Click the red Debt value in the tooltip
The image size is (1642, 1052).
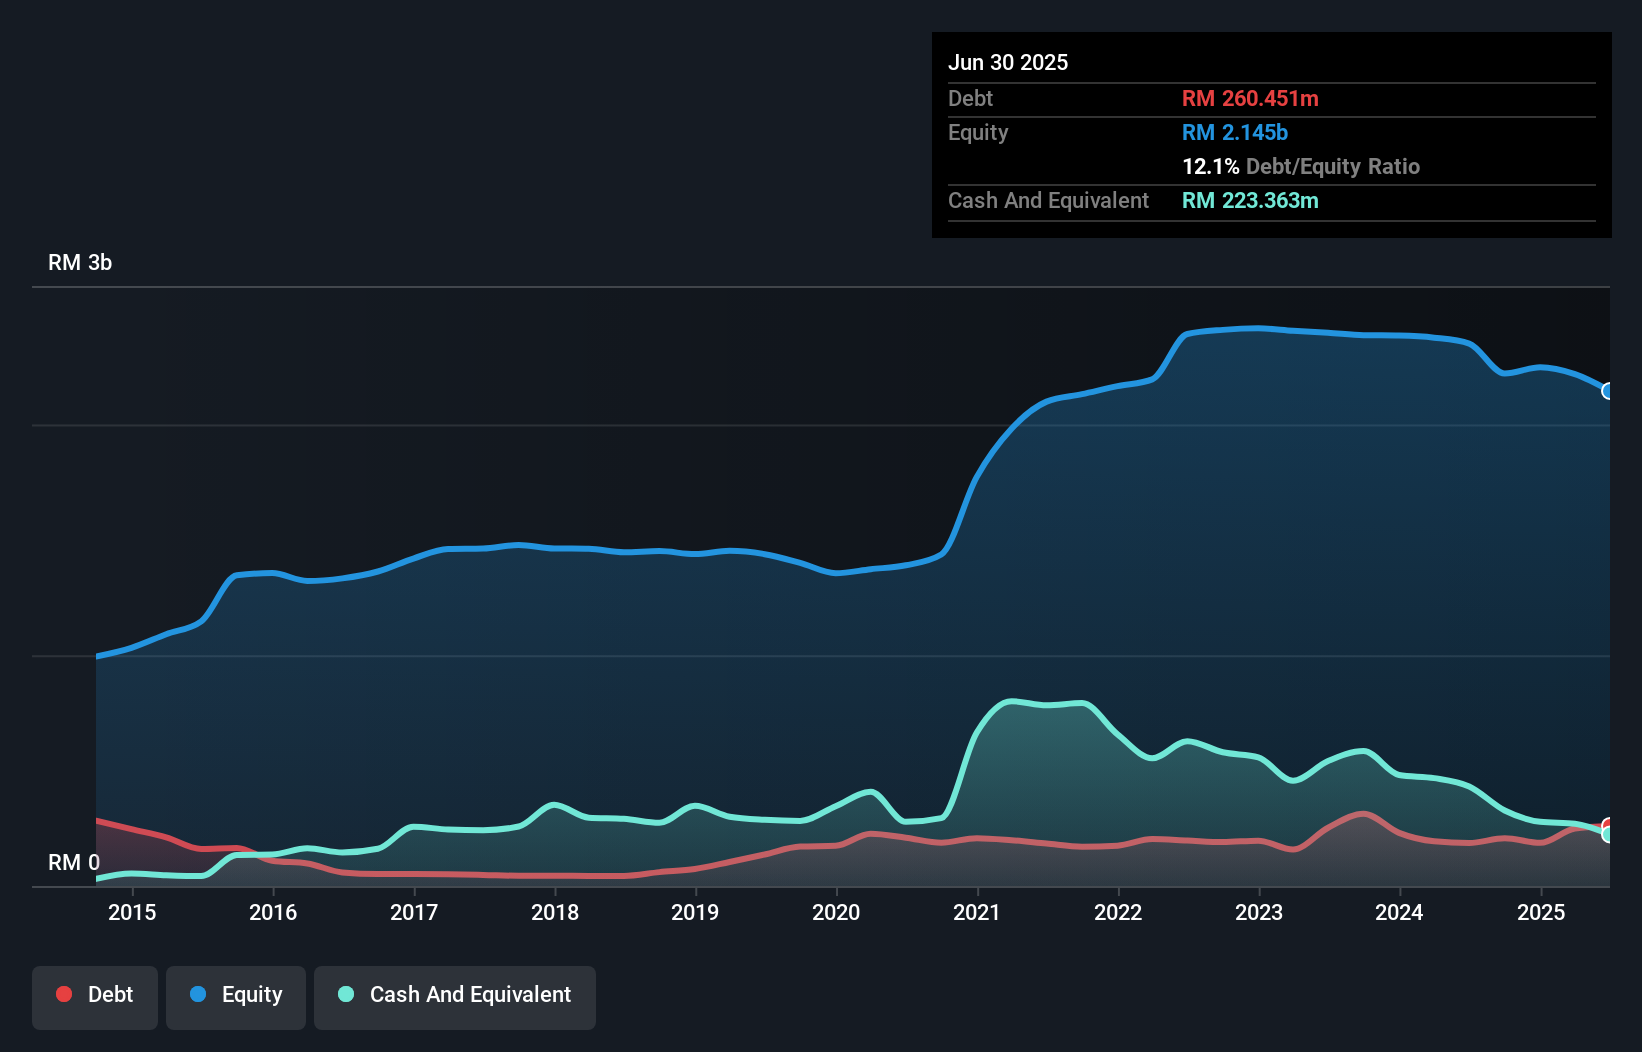(1249, 98)
